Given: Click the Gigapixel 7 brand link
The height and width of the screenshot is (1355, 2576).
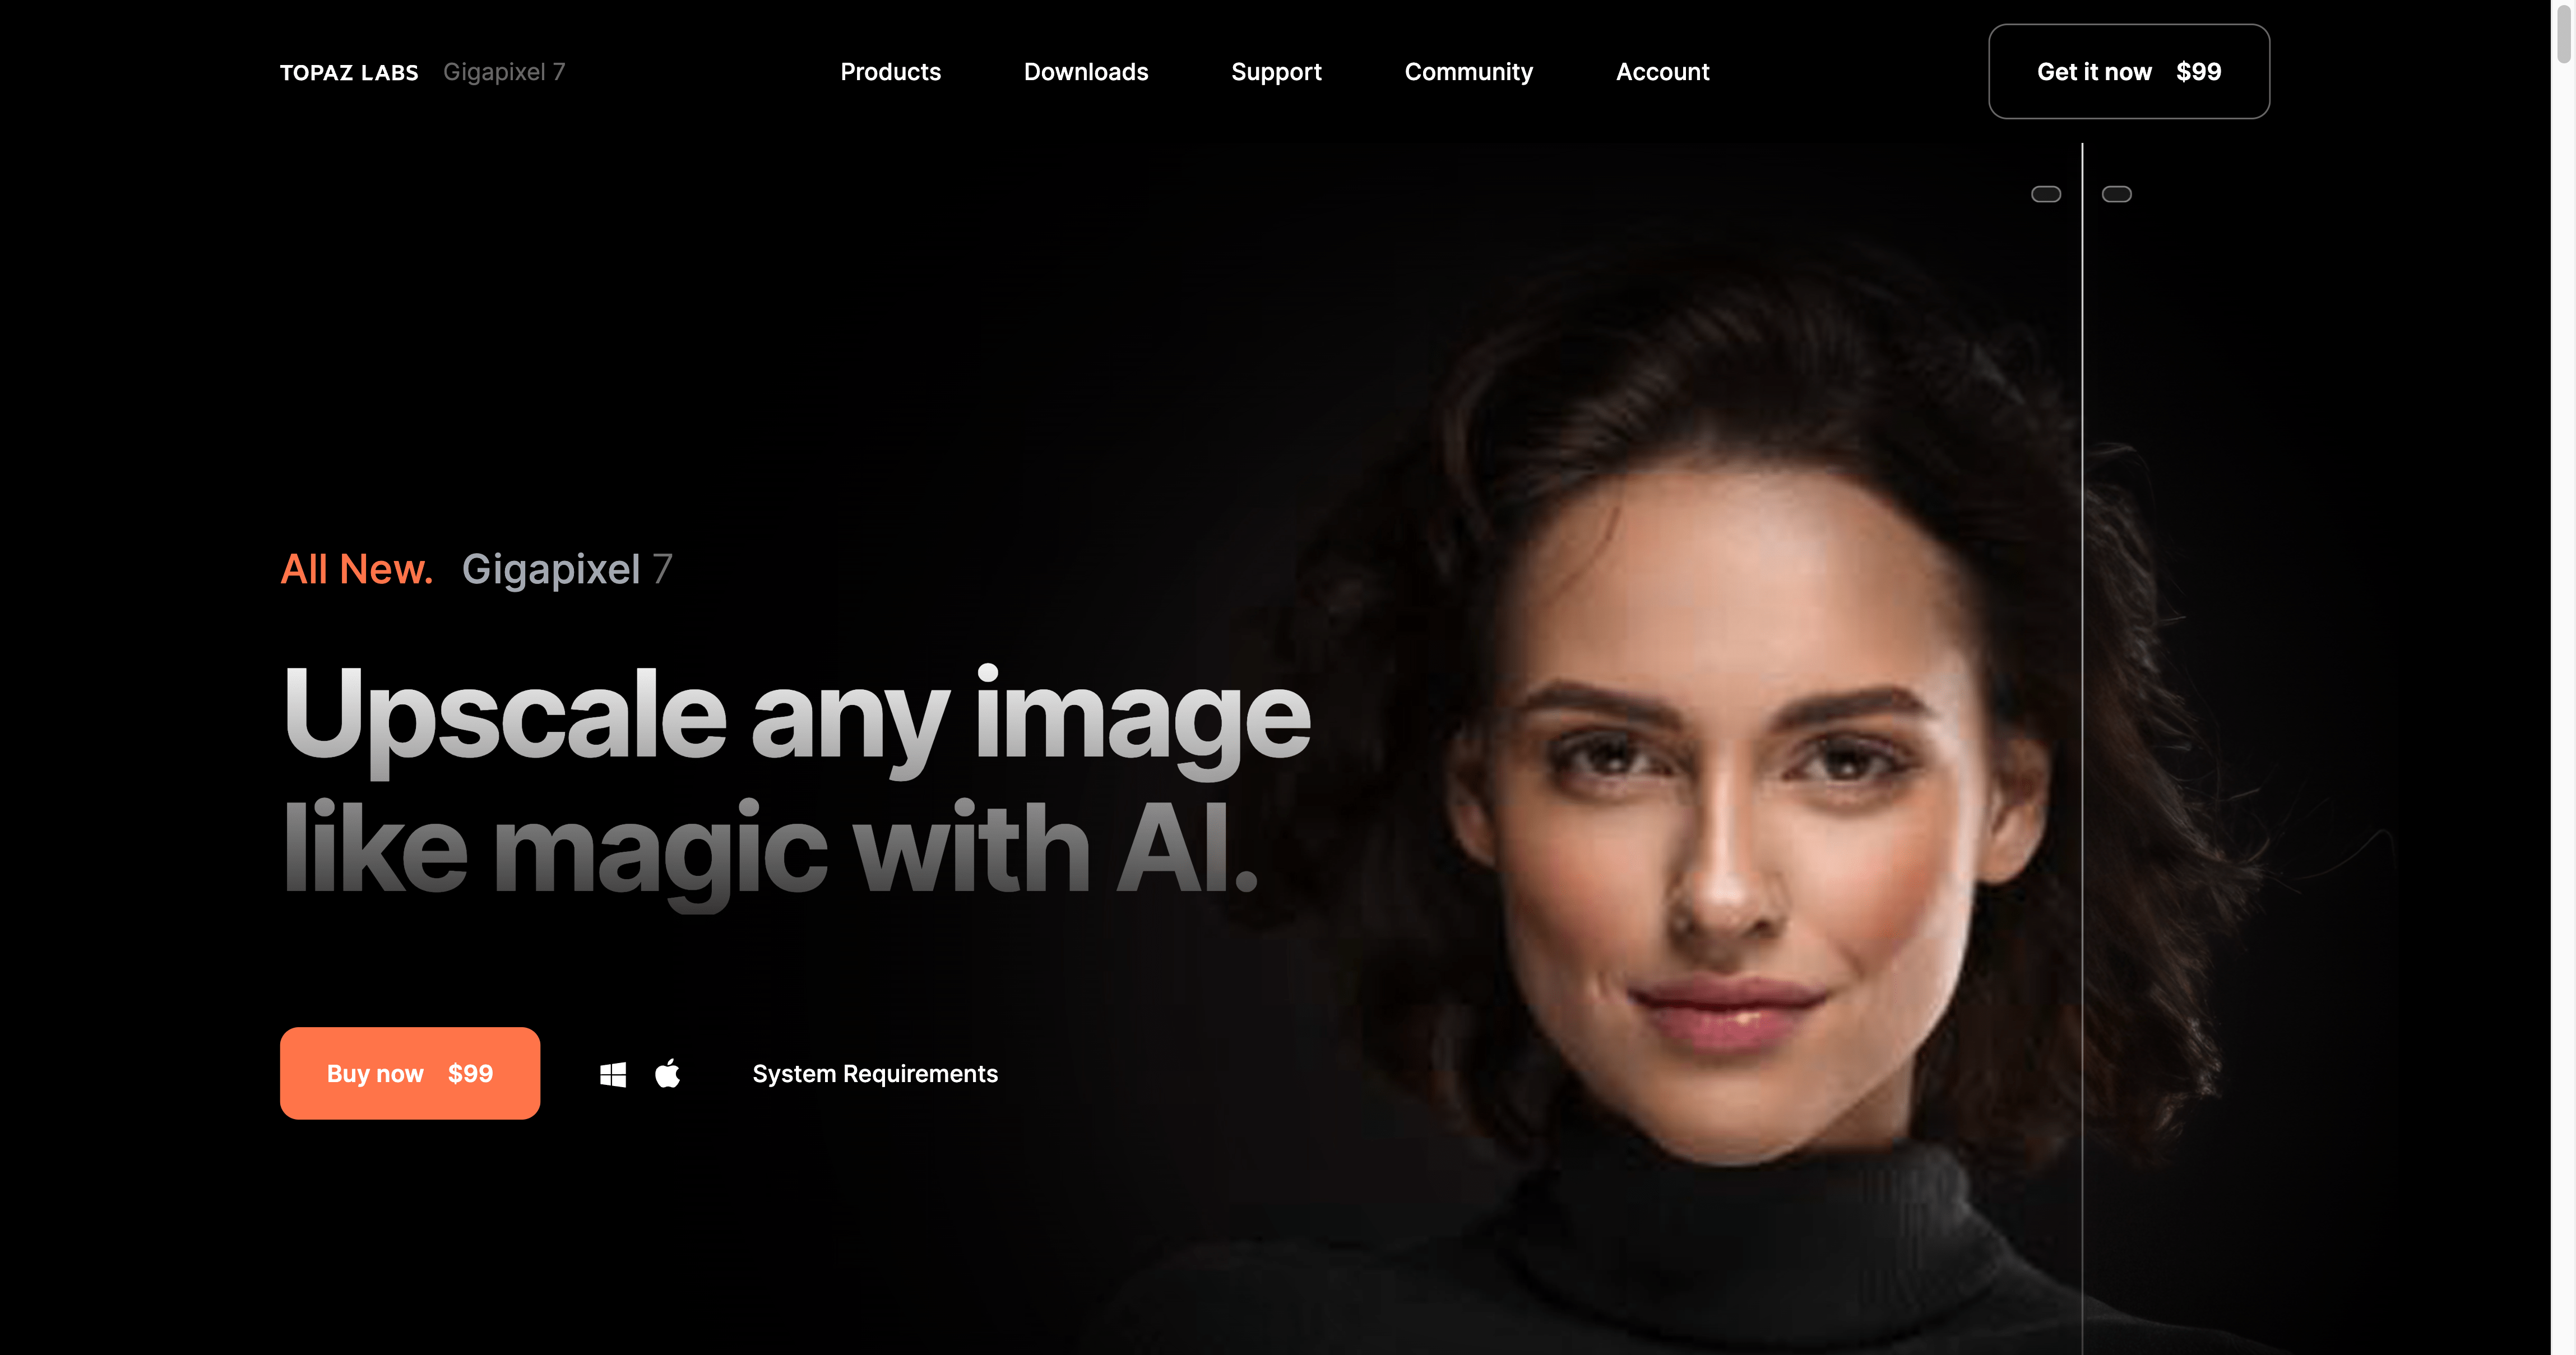Looking at the screenshot, I should (504, 70).
